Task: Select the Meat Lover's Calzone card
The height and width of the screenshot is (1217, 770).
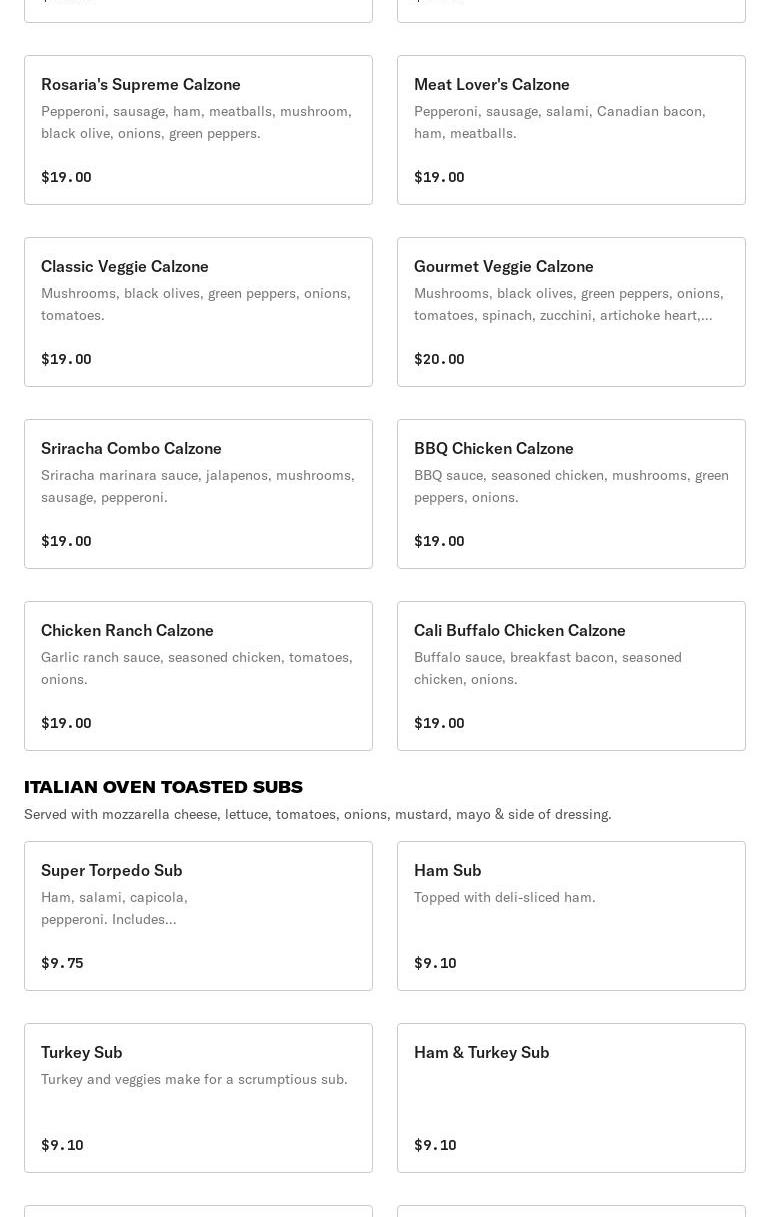Action: [571, 130]
